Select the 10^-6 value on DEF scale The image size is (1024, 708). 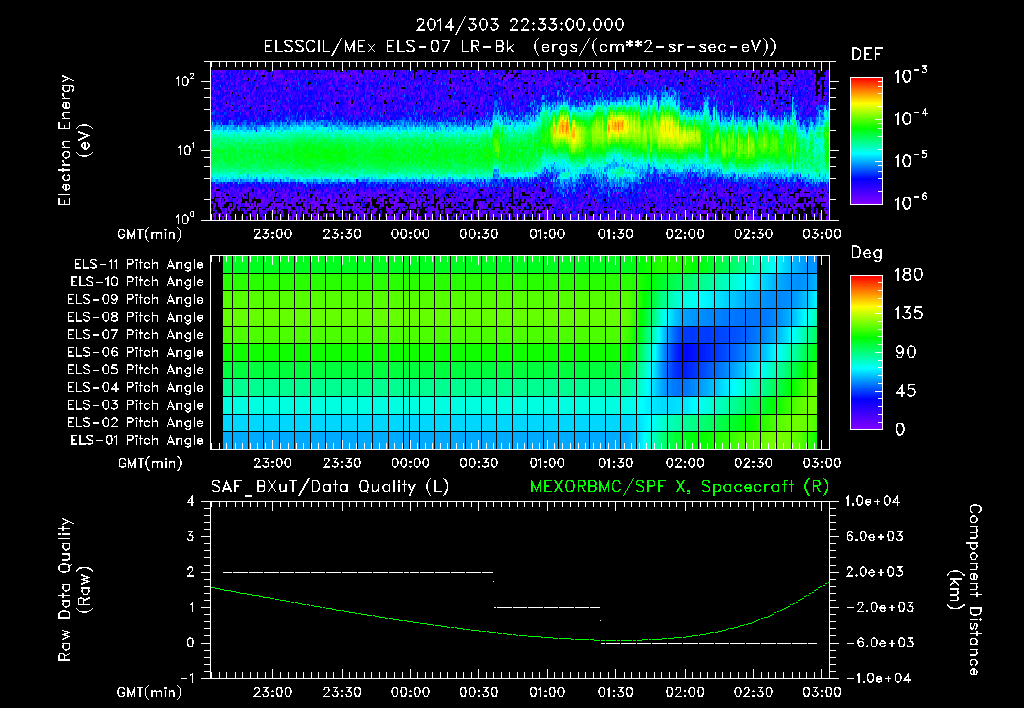pyautogui.click(x=910, y=202)
